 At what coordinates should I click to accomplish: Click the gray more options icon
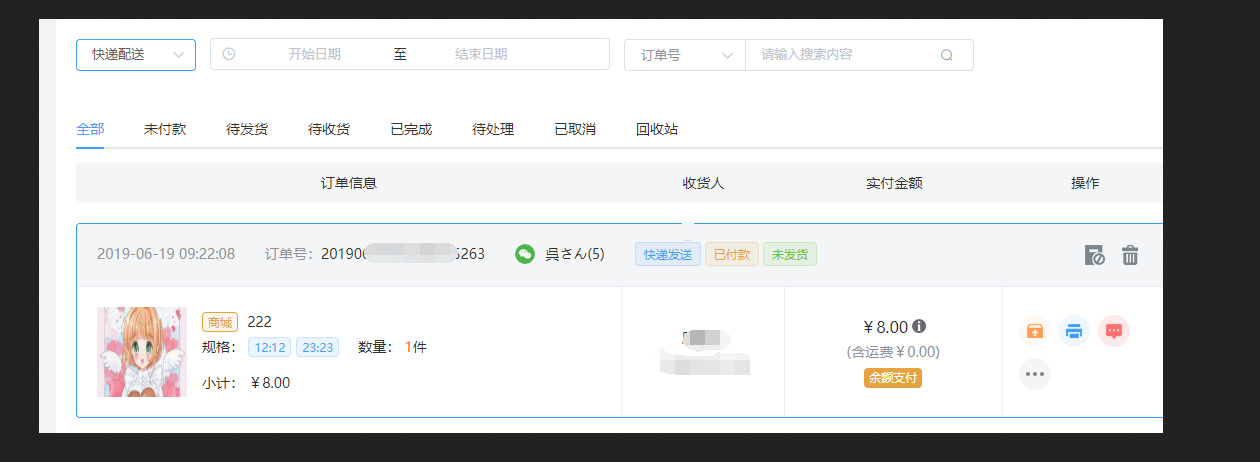[1035, 374]
